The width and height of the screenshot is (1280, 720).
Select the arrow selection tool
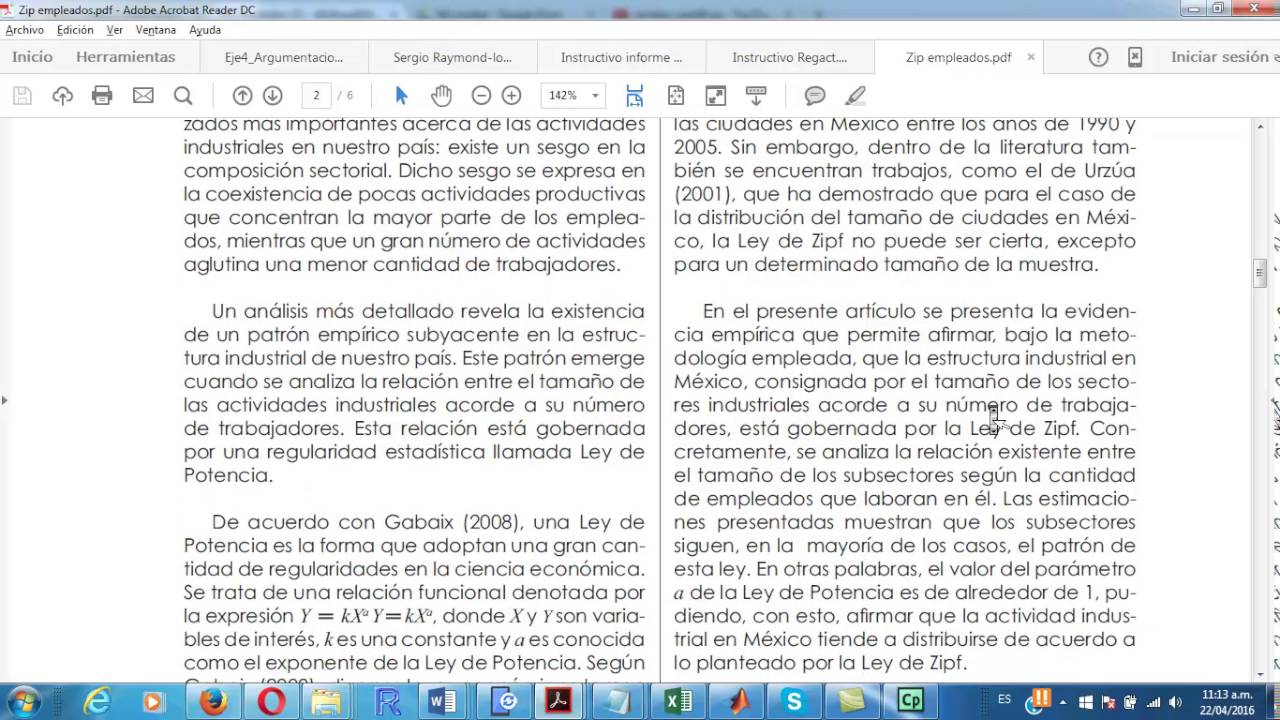pyautogui.click(x=401, y=96)
